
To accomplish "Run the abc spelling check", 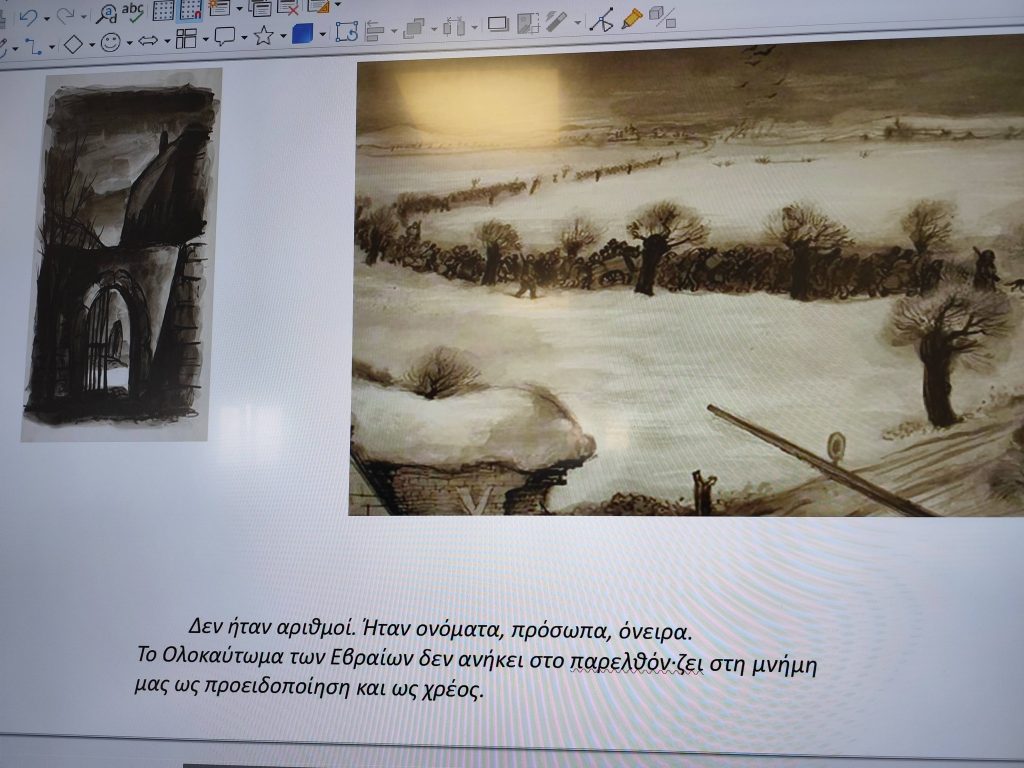I will (133, 12).
